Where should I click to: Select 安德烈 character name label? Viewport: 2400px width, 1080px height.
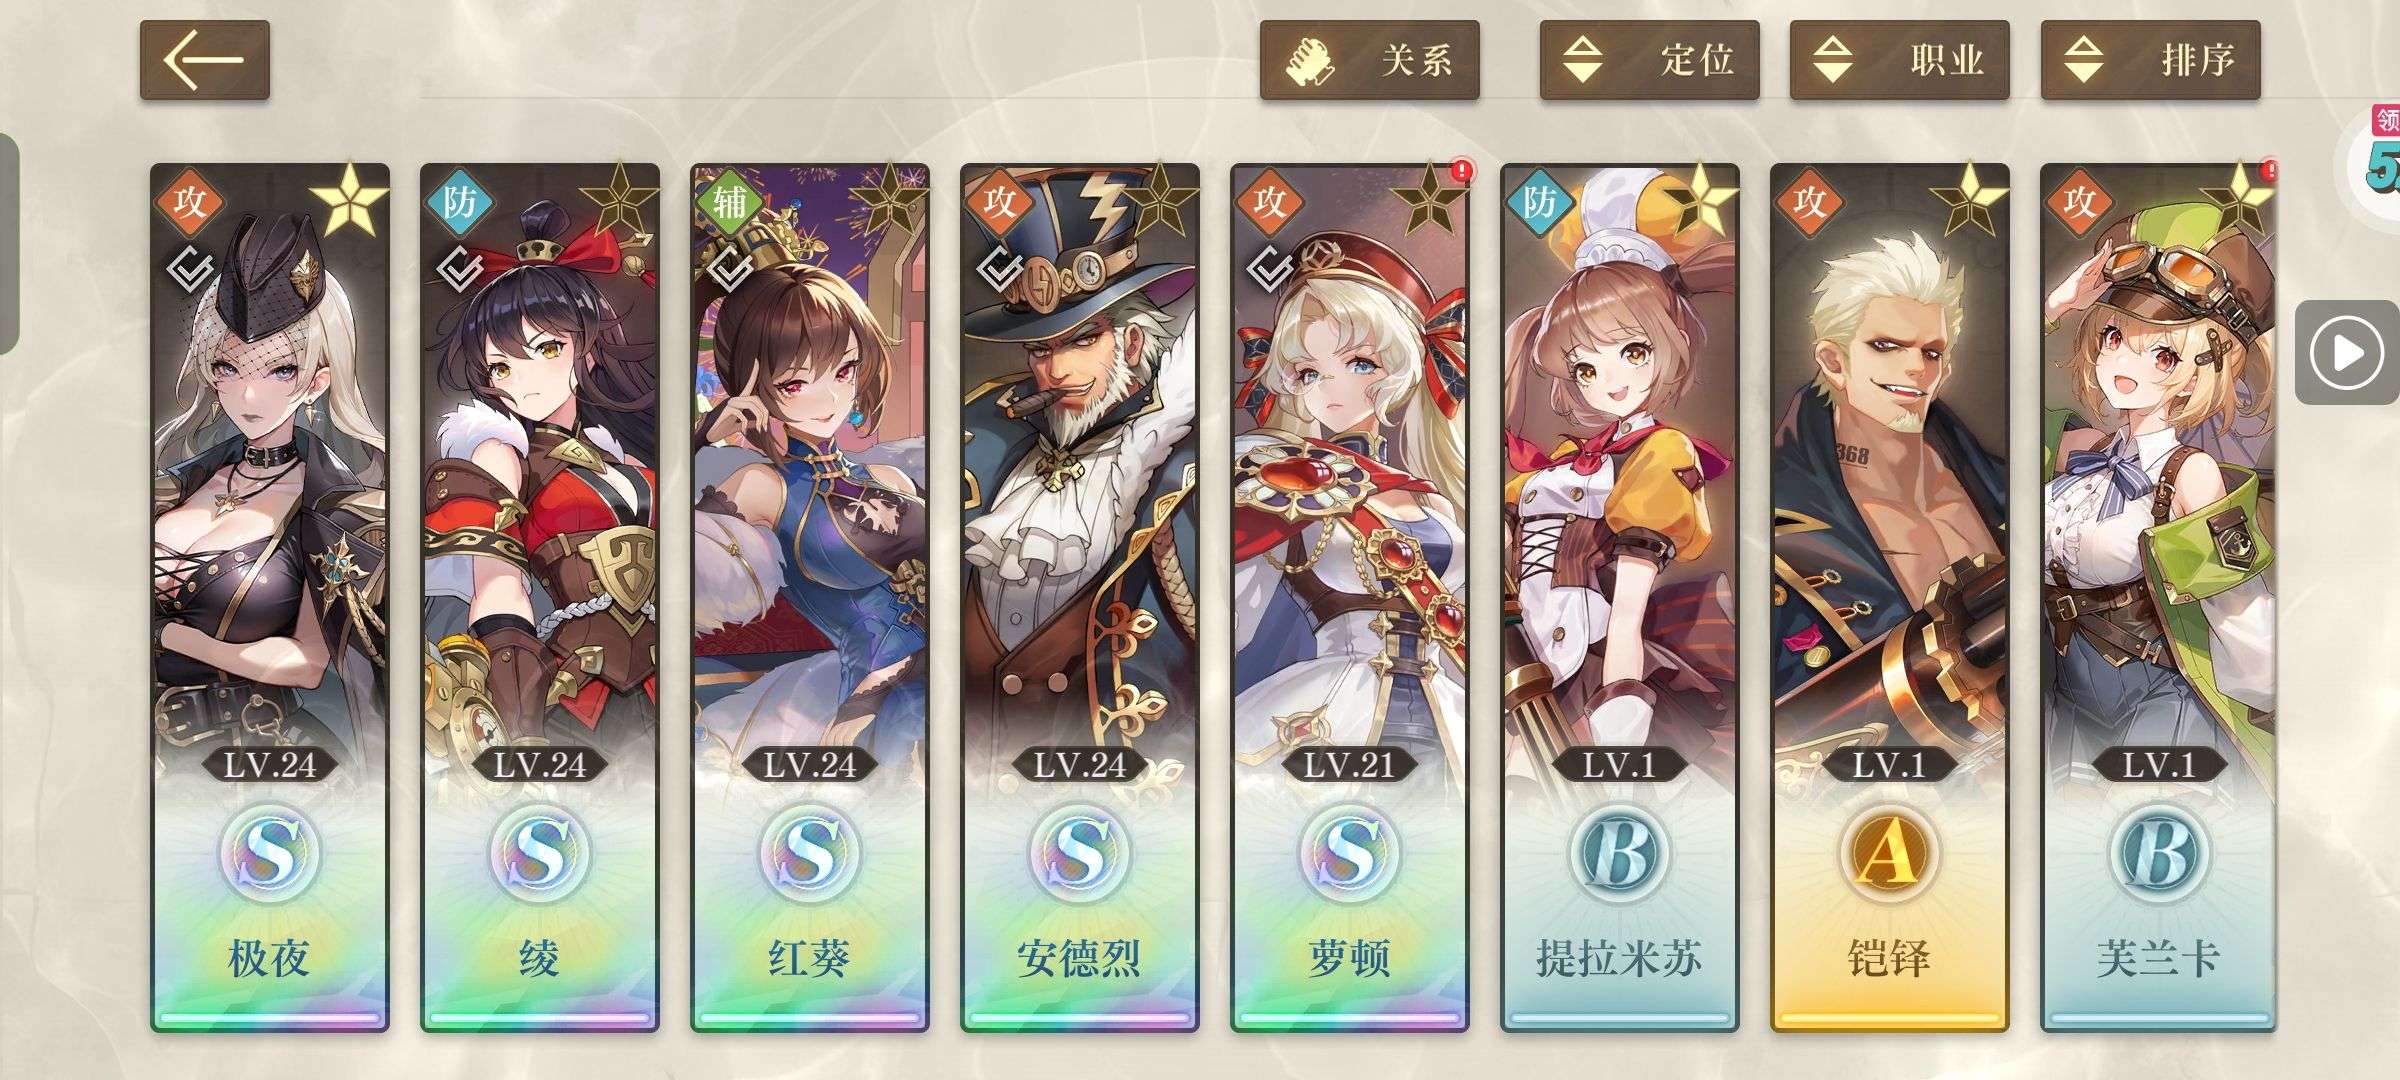pyautogui.click(x=1079, y=958)
